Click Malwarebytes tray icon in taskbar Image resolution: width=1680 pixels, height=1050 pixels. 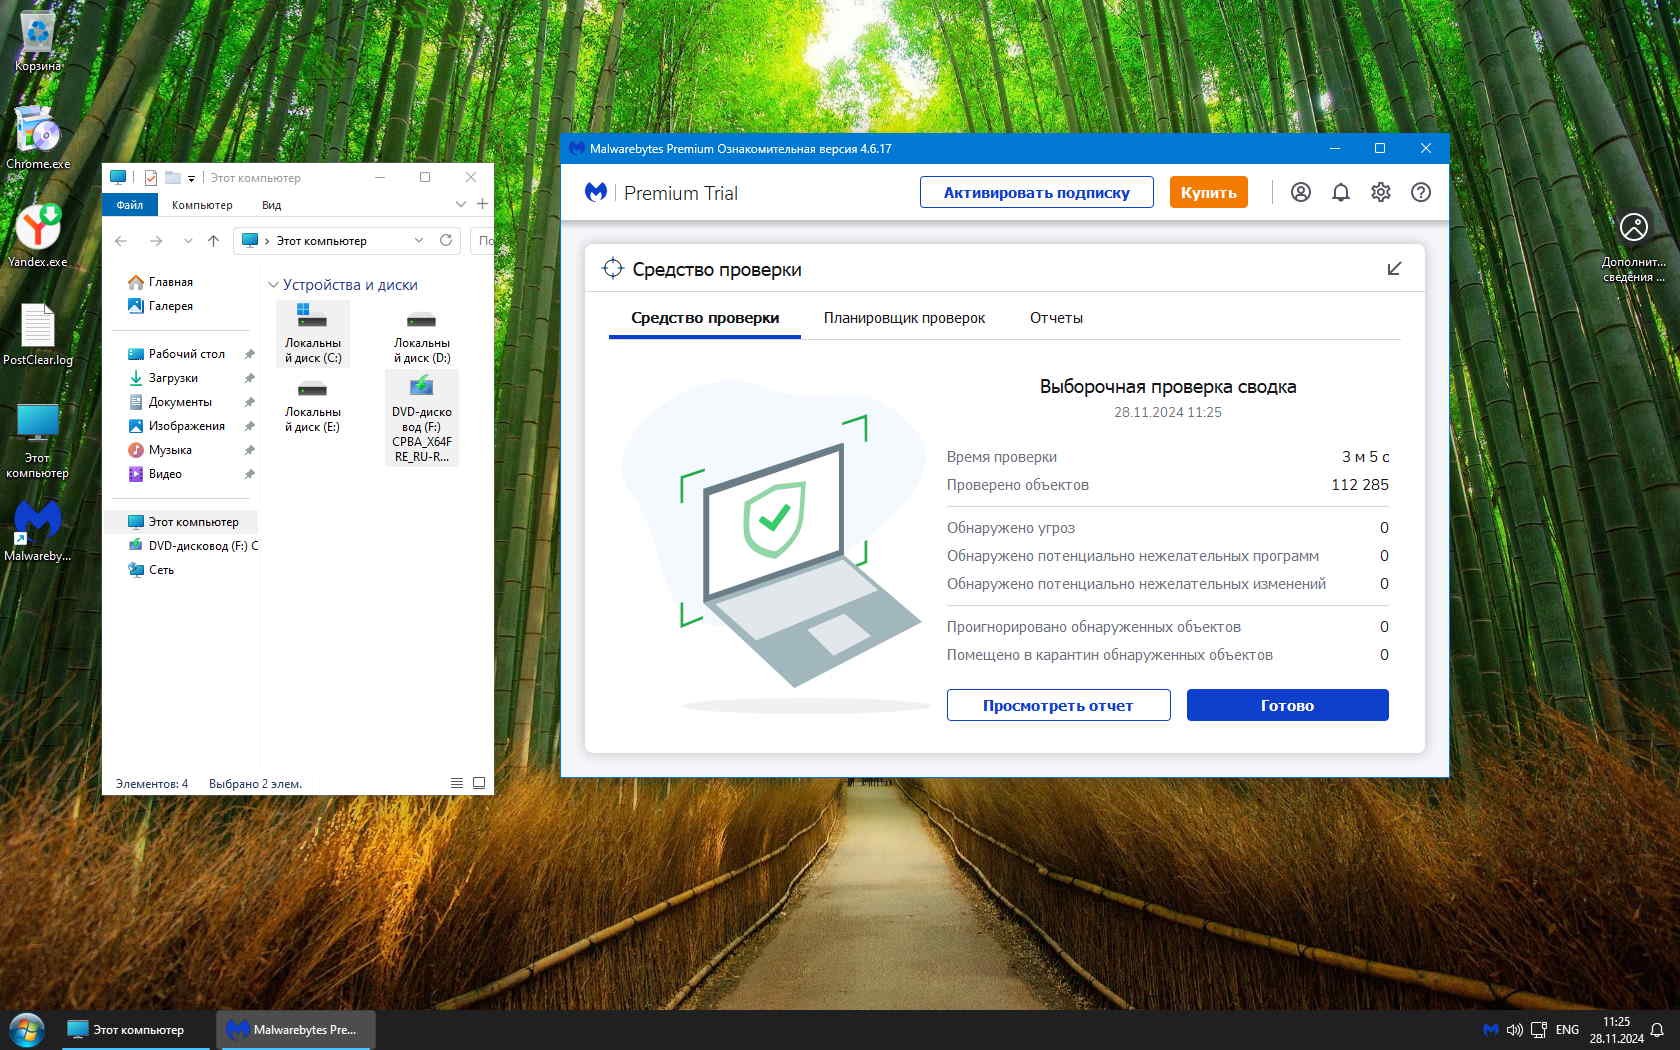coord(1490,1029)
